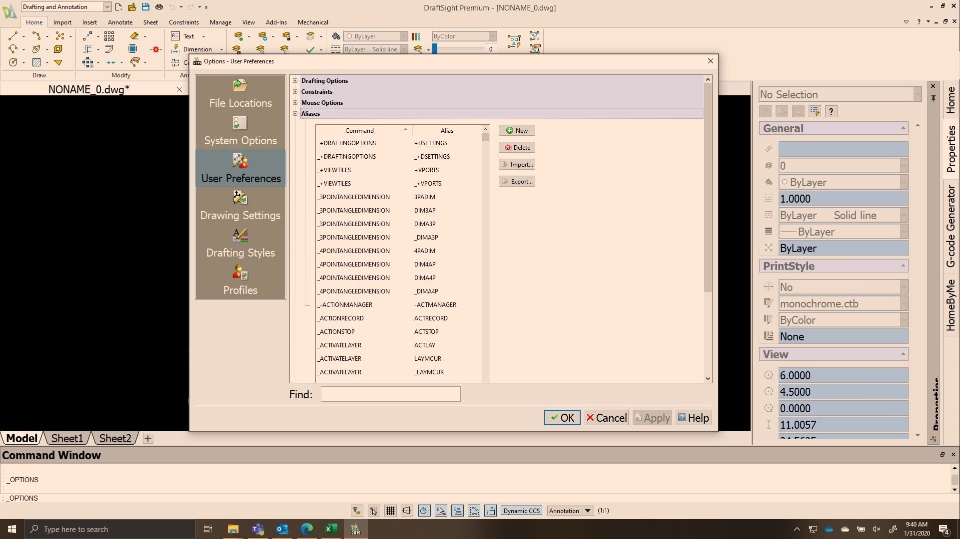Open the Constraints ribbon tab
This screenshot has height=539, width=960.
point(184,22)
